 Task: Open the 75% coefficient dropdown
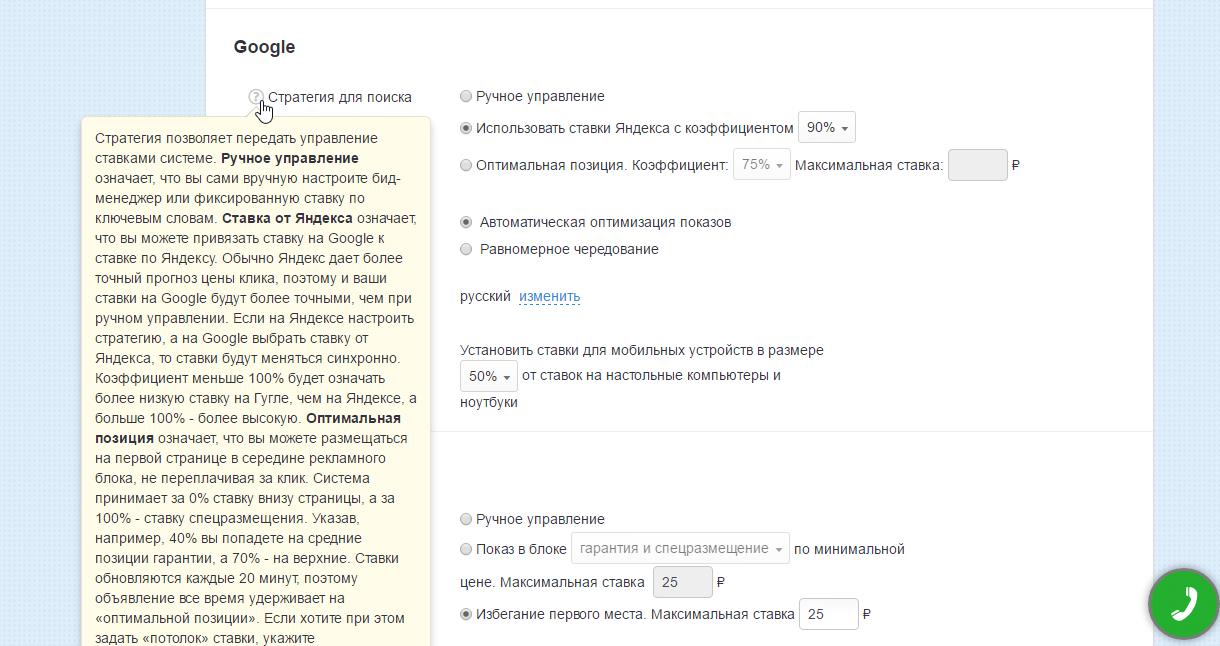tap(762, 165)
